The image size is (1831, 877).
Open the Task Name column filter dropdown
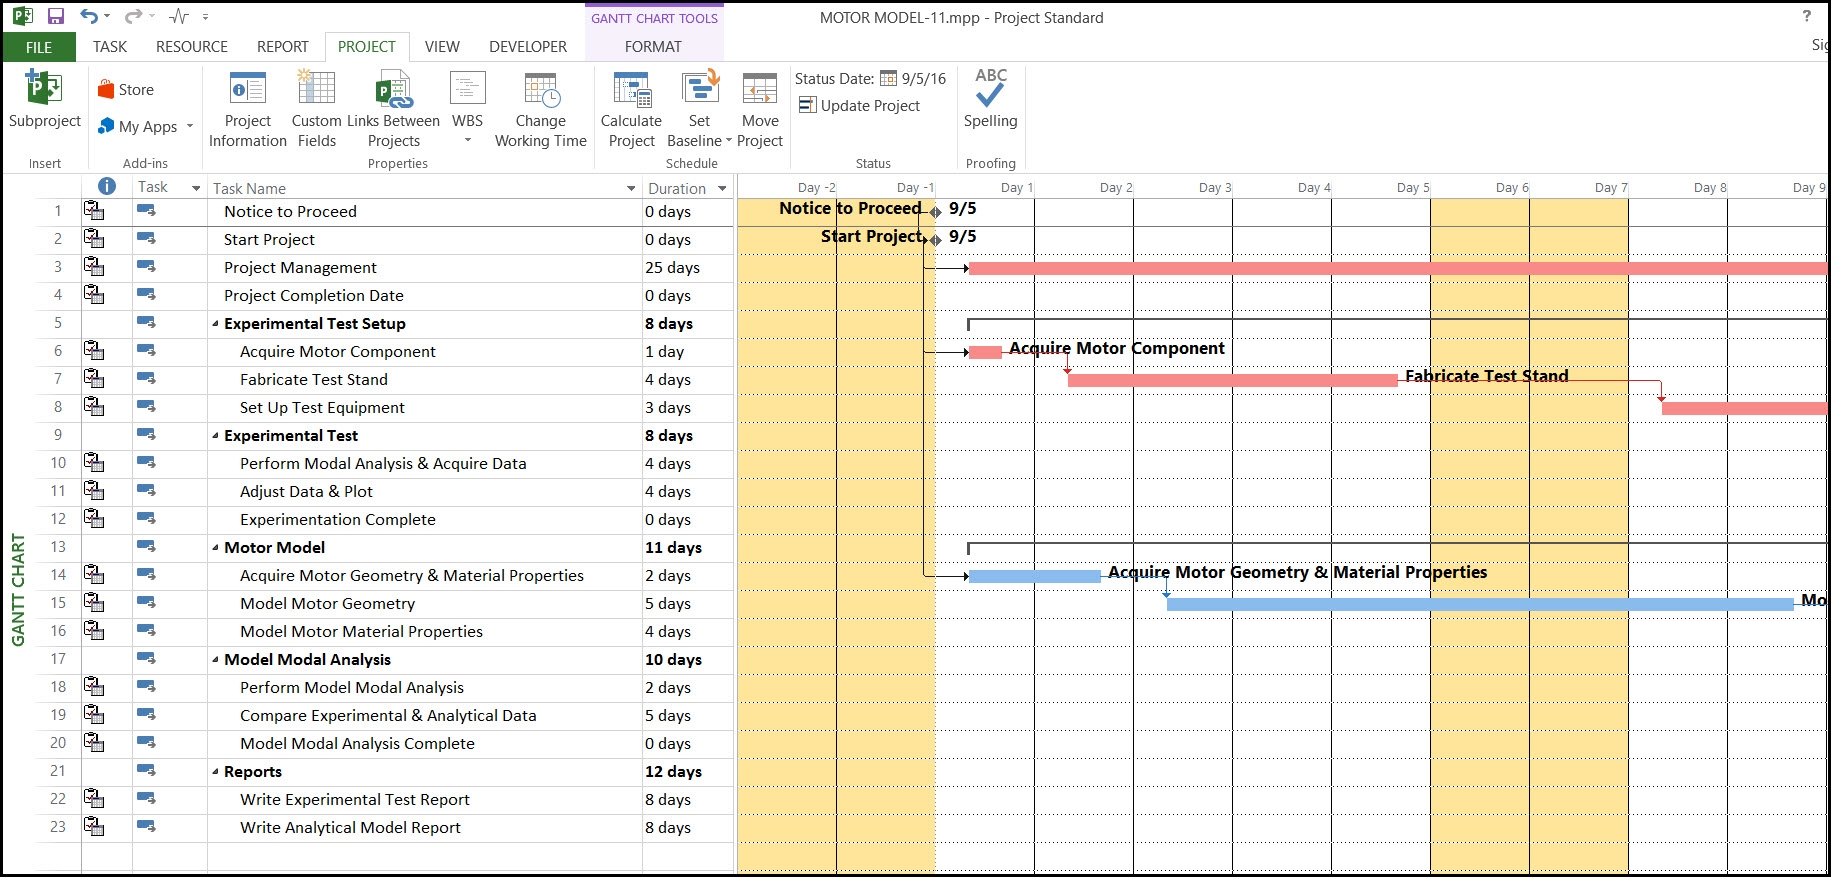pos(631,188)
